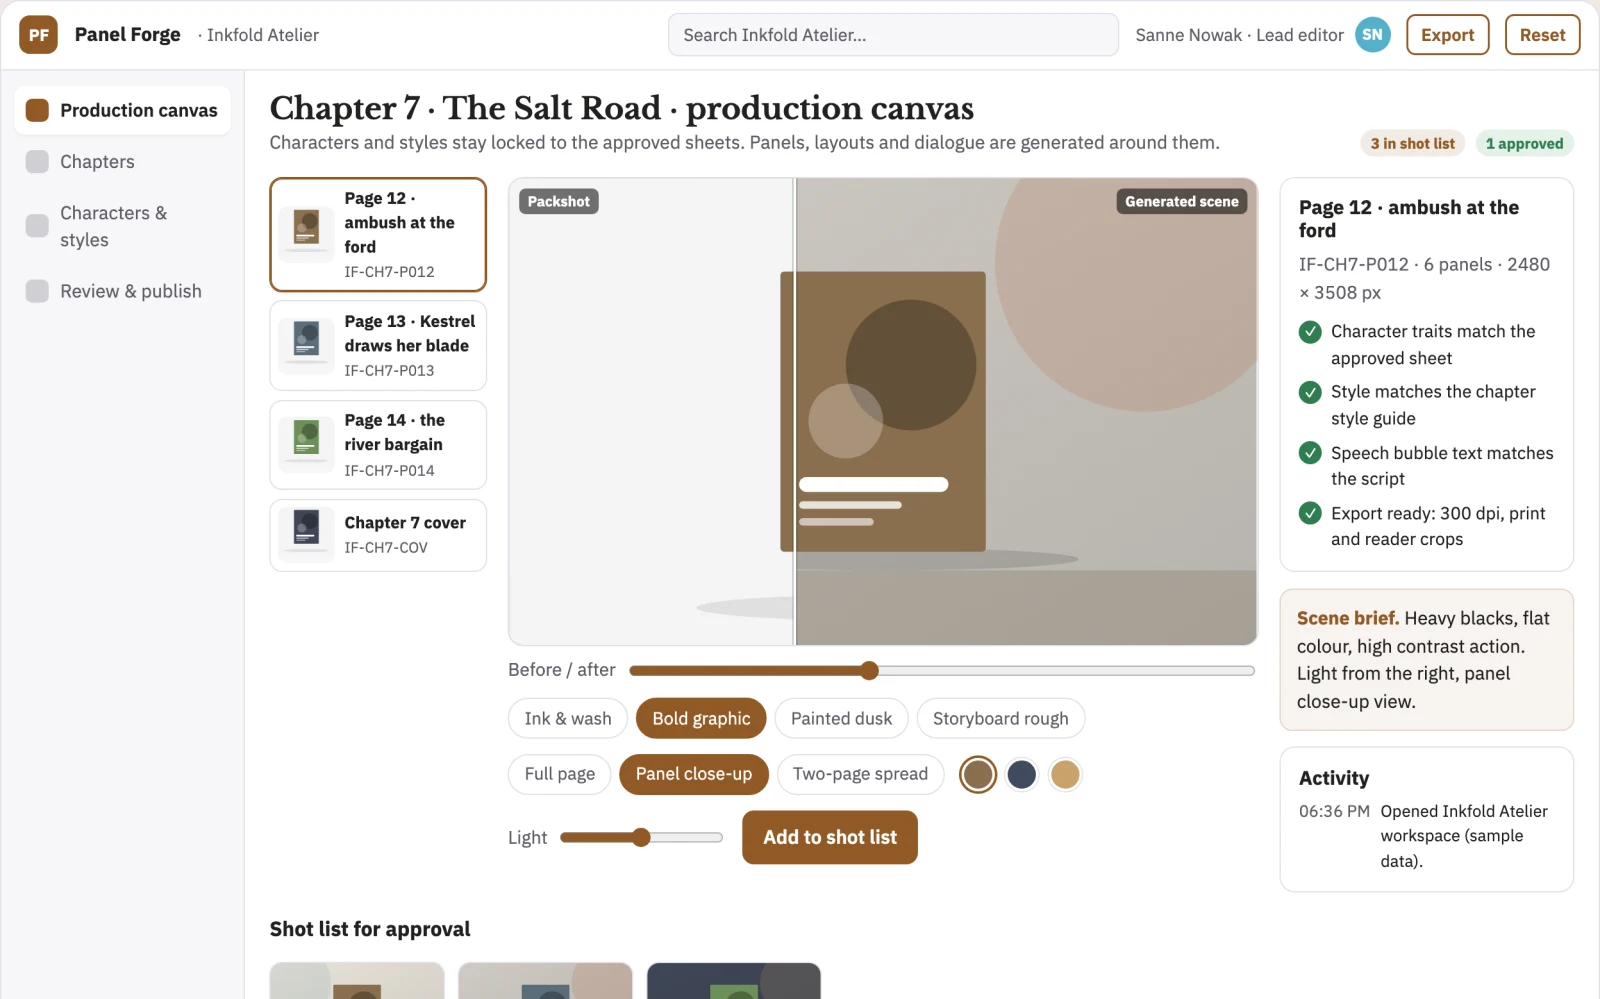The height and width of the screenshot is (999, 1600).
Task: Select the Bold graphic style chip
Action: pos(701,718)
